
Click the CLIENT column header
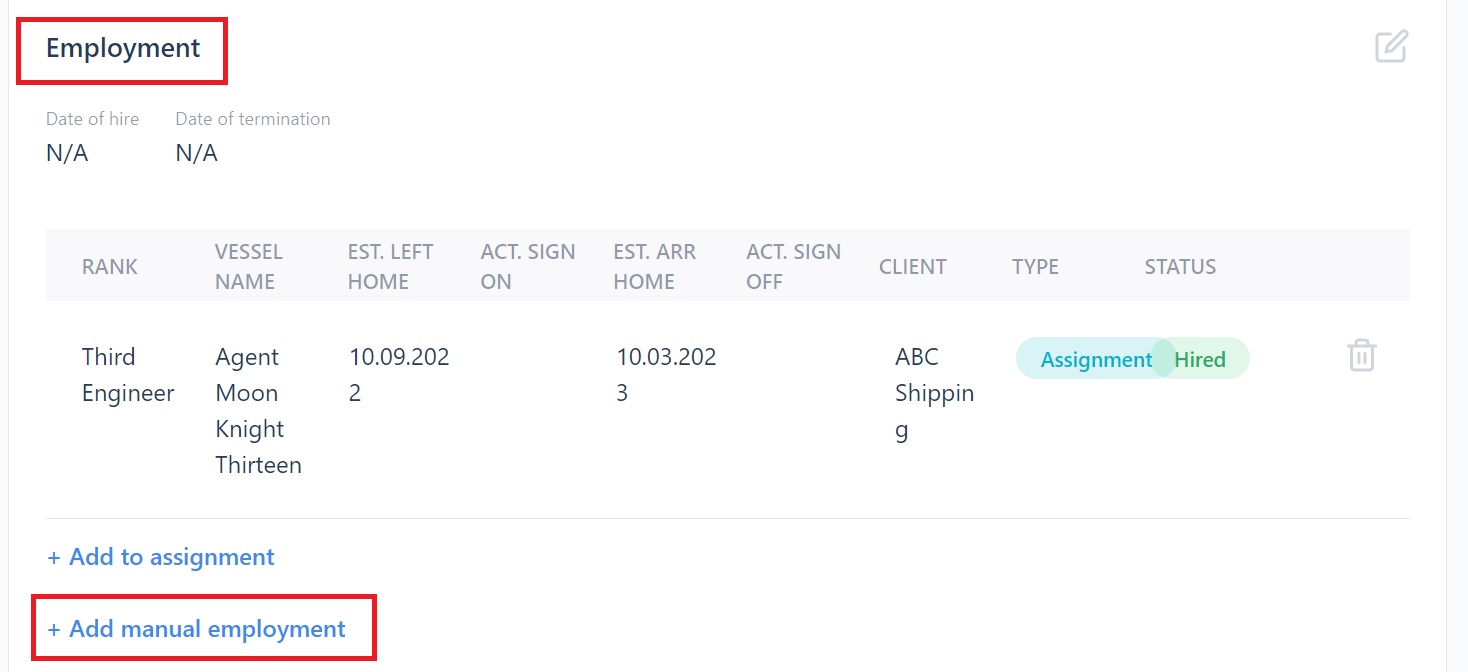[x=912, y=267]
